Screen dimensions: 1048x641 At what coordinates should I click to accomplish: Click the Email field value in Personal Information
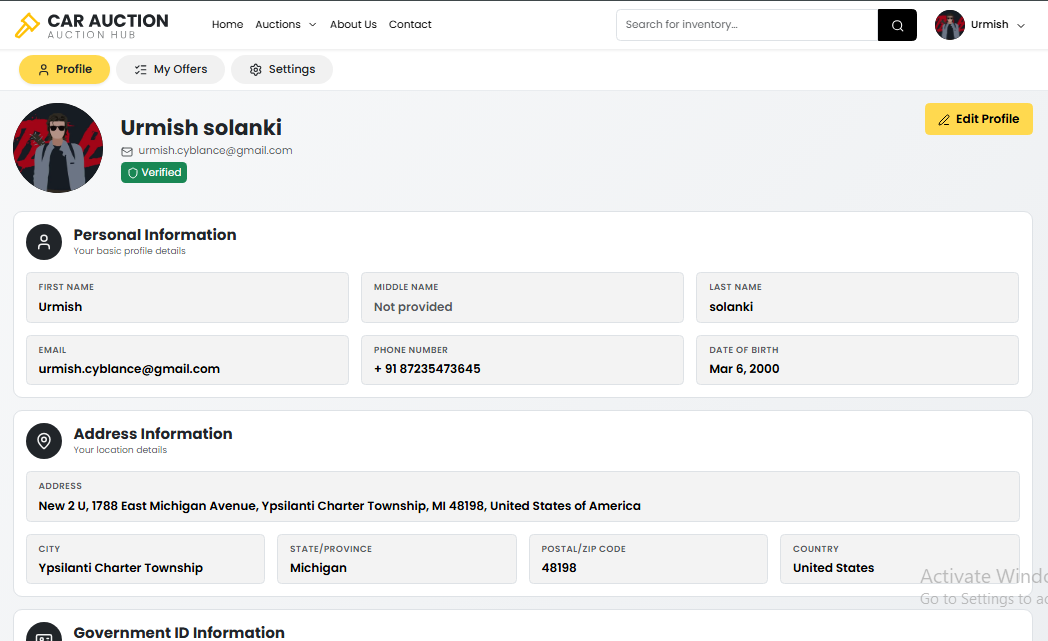point(129,369)
